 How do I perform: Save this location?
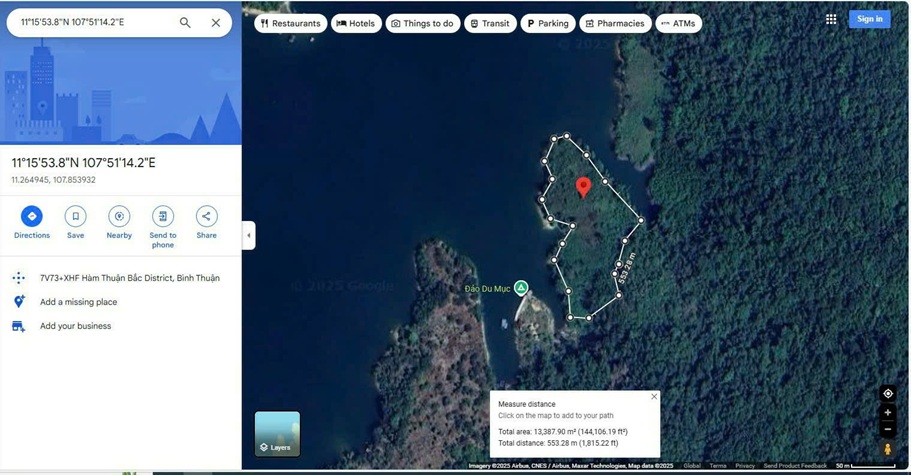[76, 222]
